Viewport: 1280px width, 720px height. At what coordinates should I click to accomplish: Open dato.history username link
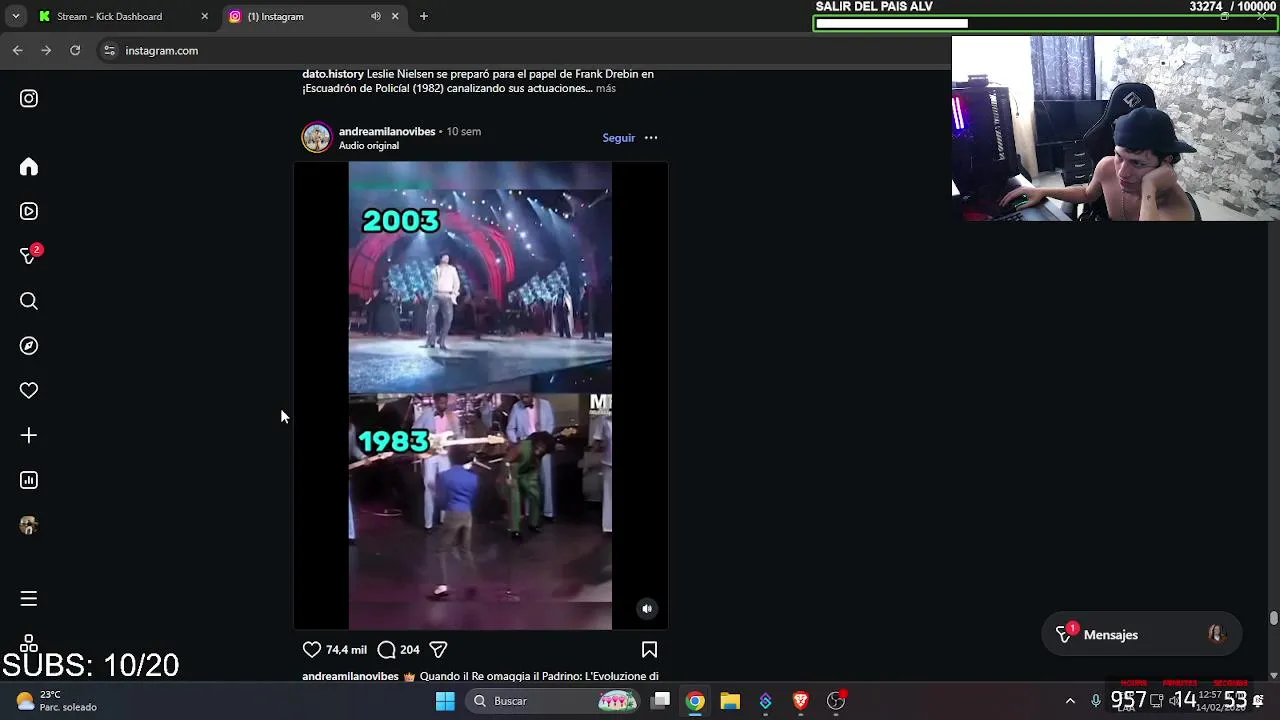coord(333,74)
